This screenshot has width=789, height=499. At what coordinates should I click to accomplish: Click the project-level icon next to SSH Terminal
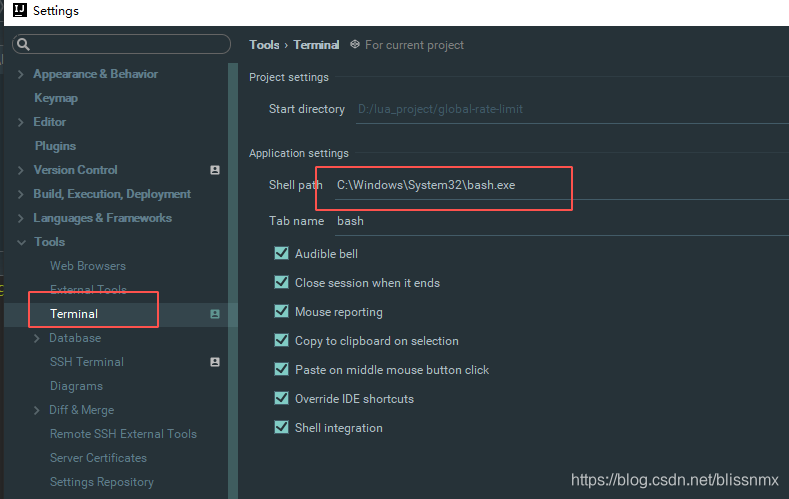[x=215, y=362]
